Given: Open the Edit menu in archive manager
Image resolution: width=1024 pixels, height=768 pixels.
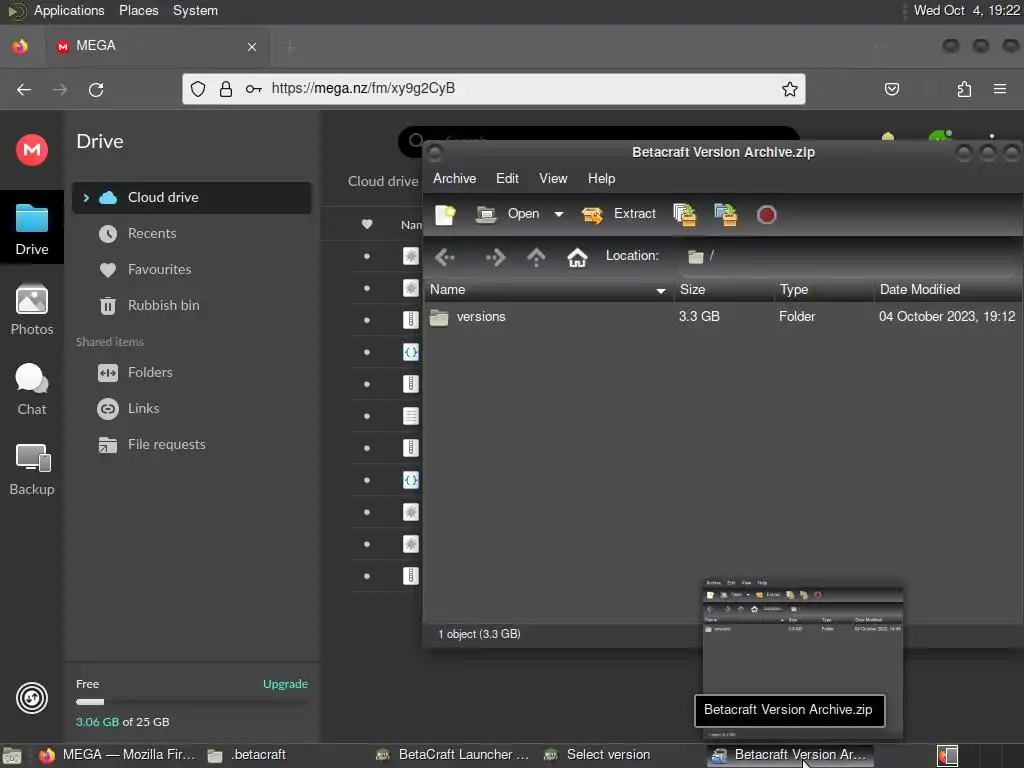Looking at the screenshot, I should click(507, 178).
